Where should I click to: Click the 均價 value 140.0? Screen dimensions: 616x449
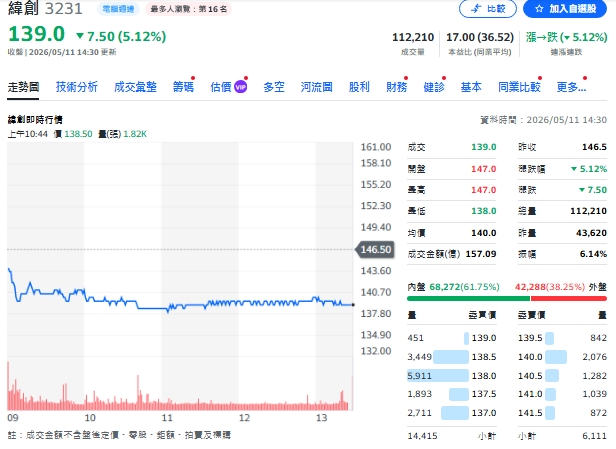484,233
